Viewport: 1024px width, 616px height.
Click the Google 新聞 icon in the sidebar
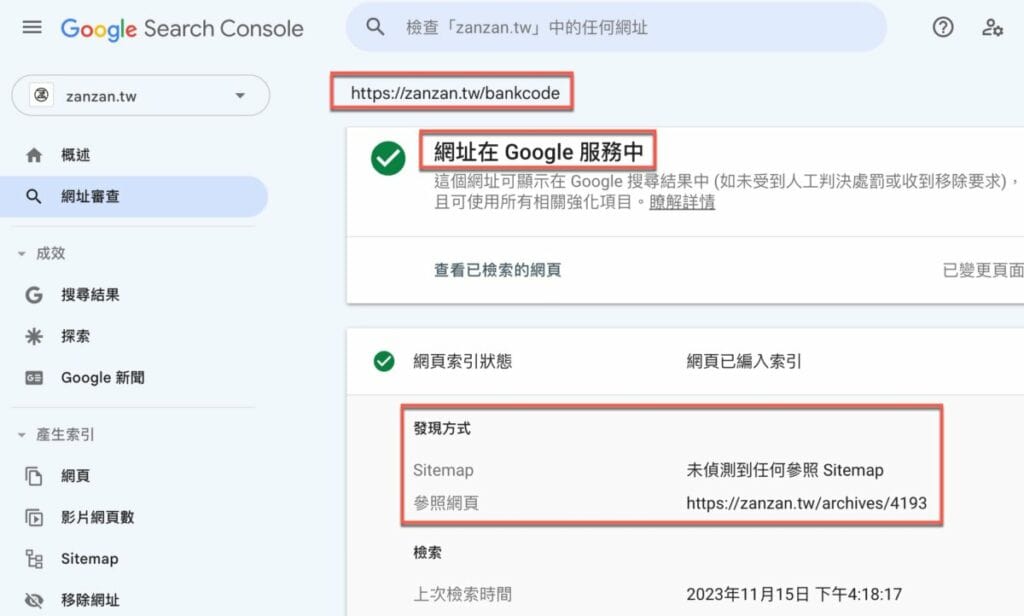[34, 378]
